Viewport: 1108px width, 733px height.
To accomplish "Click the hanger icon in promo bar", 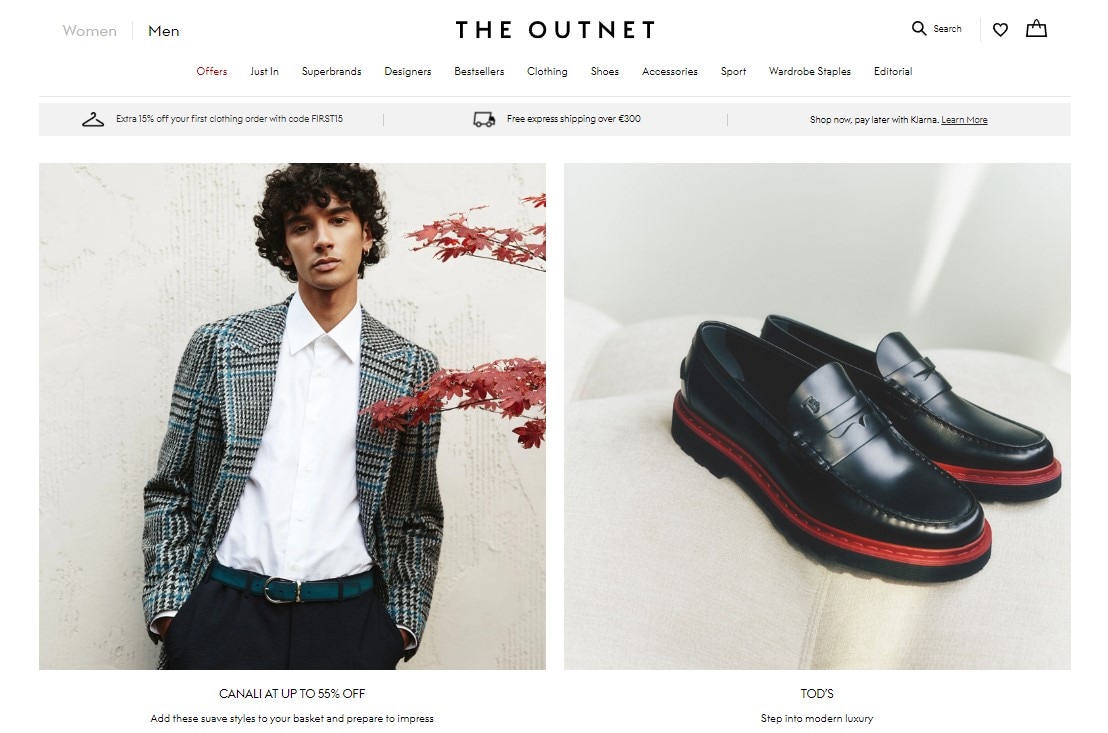I will point(93,119).
